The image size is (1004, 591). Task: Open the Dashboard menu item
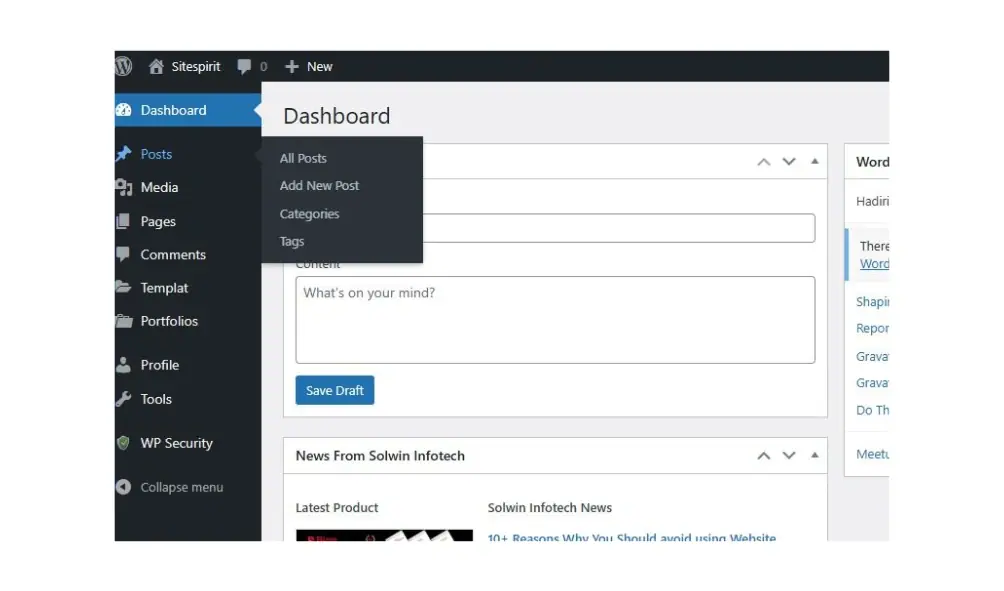click(x=188, y=110)
